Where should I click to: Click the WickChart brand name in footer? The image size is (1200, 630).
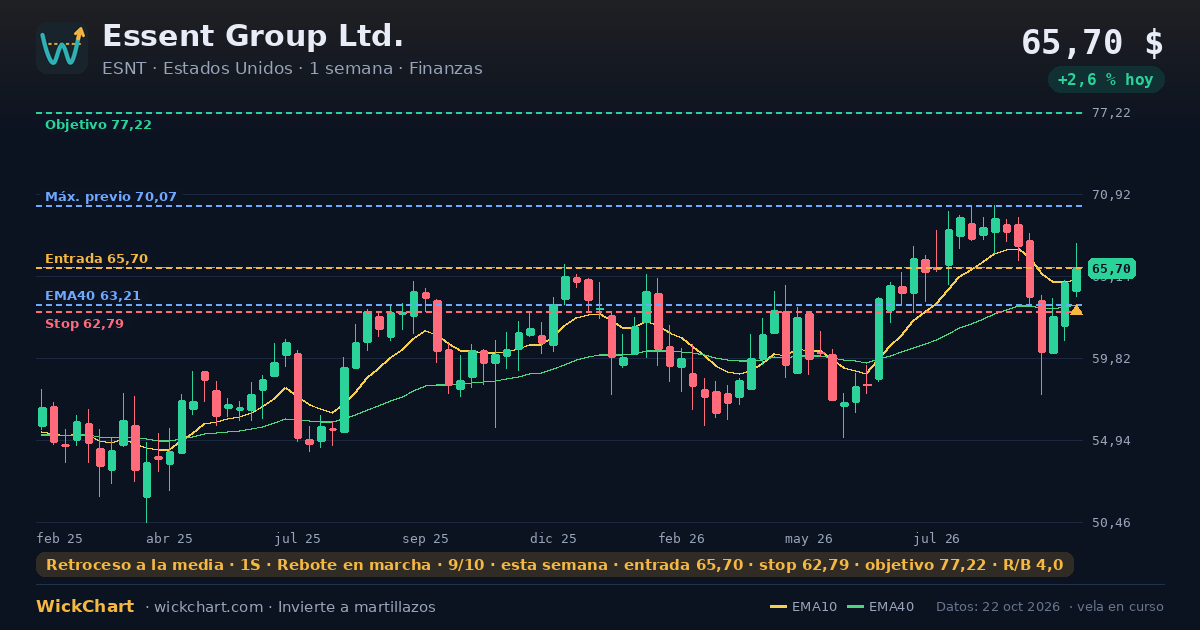click(x=85, y=606)
